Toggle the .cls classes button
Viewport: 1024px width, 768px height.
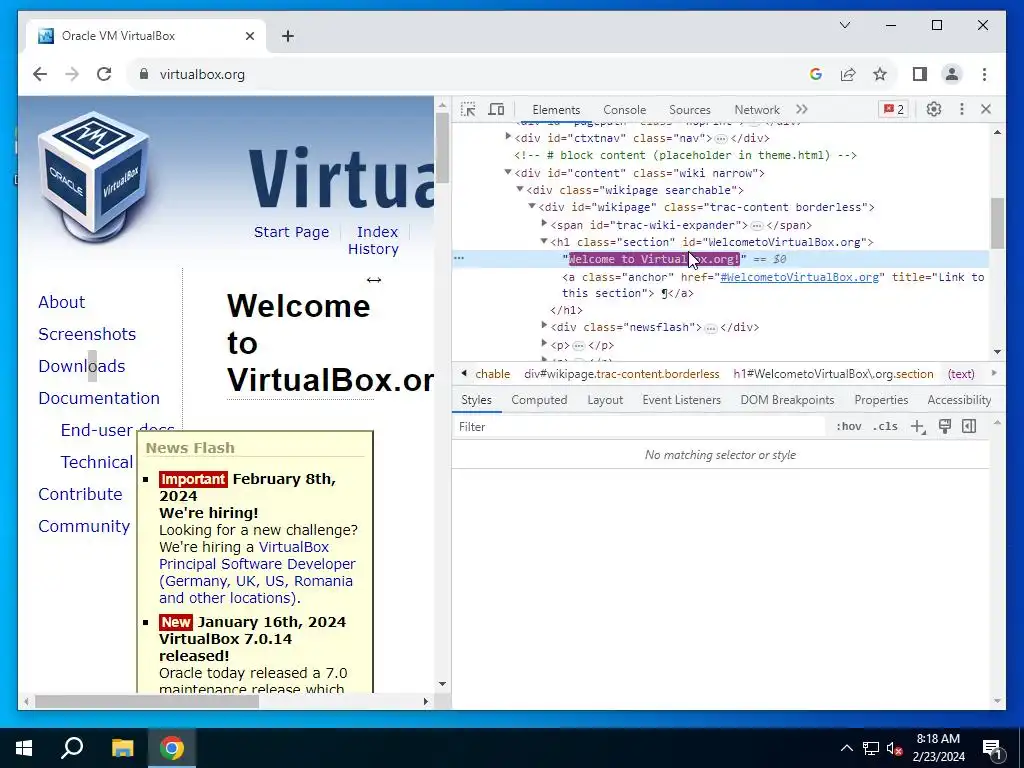[886, 426]
